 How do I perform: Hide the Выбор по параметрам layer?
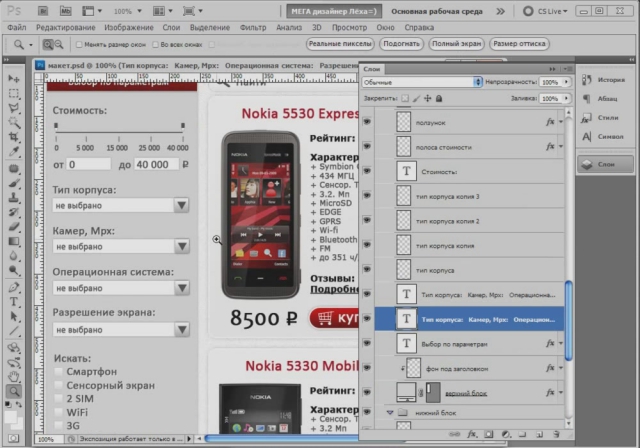click(367, 343)
